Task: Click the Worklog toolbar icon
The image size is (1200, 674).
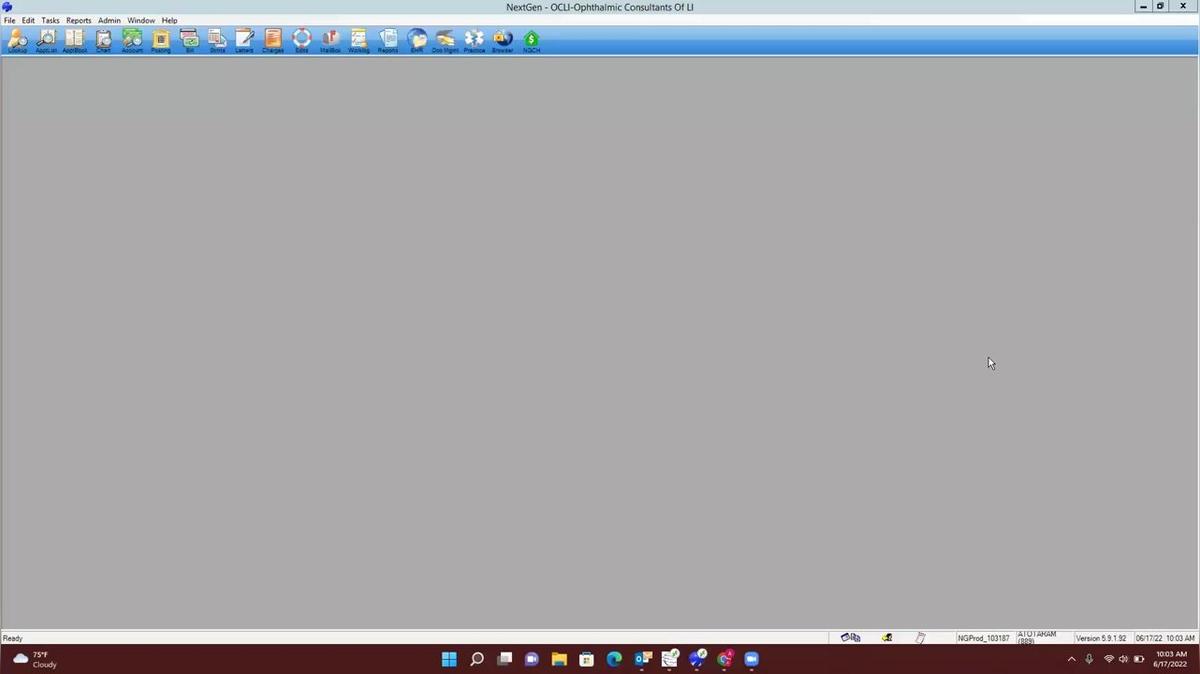Action: coord(358,40)
